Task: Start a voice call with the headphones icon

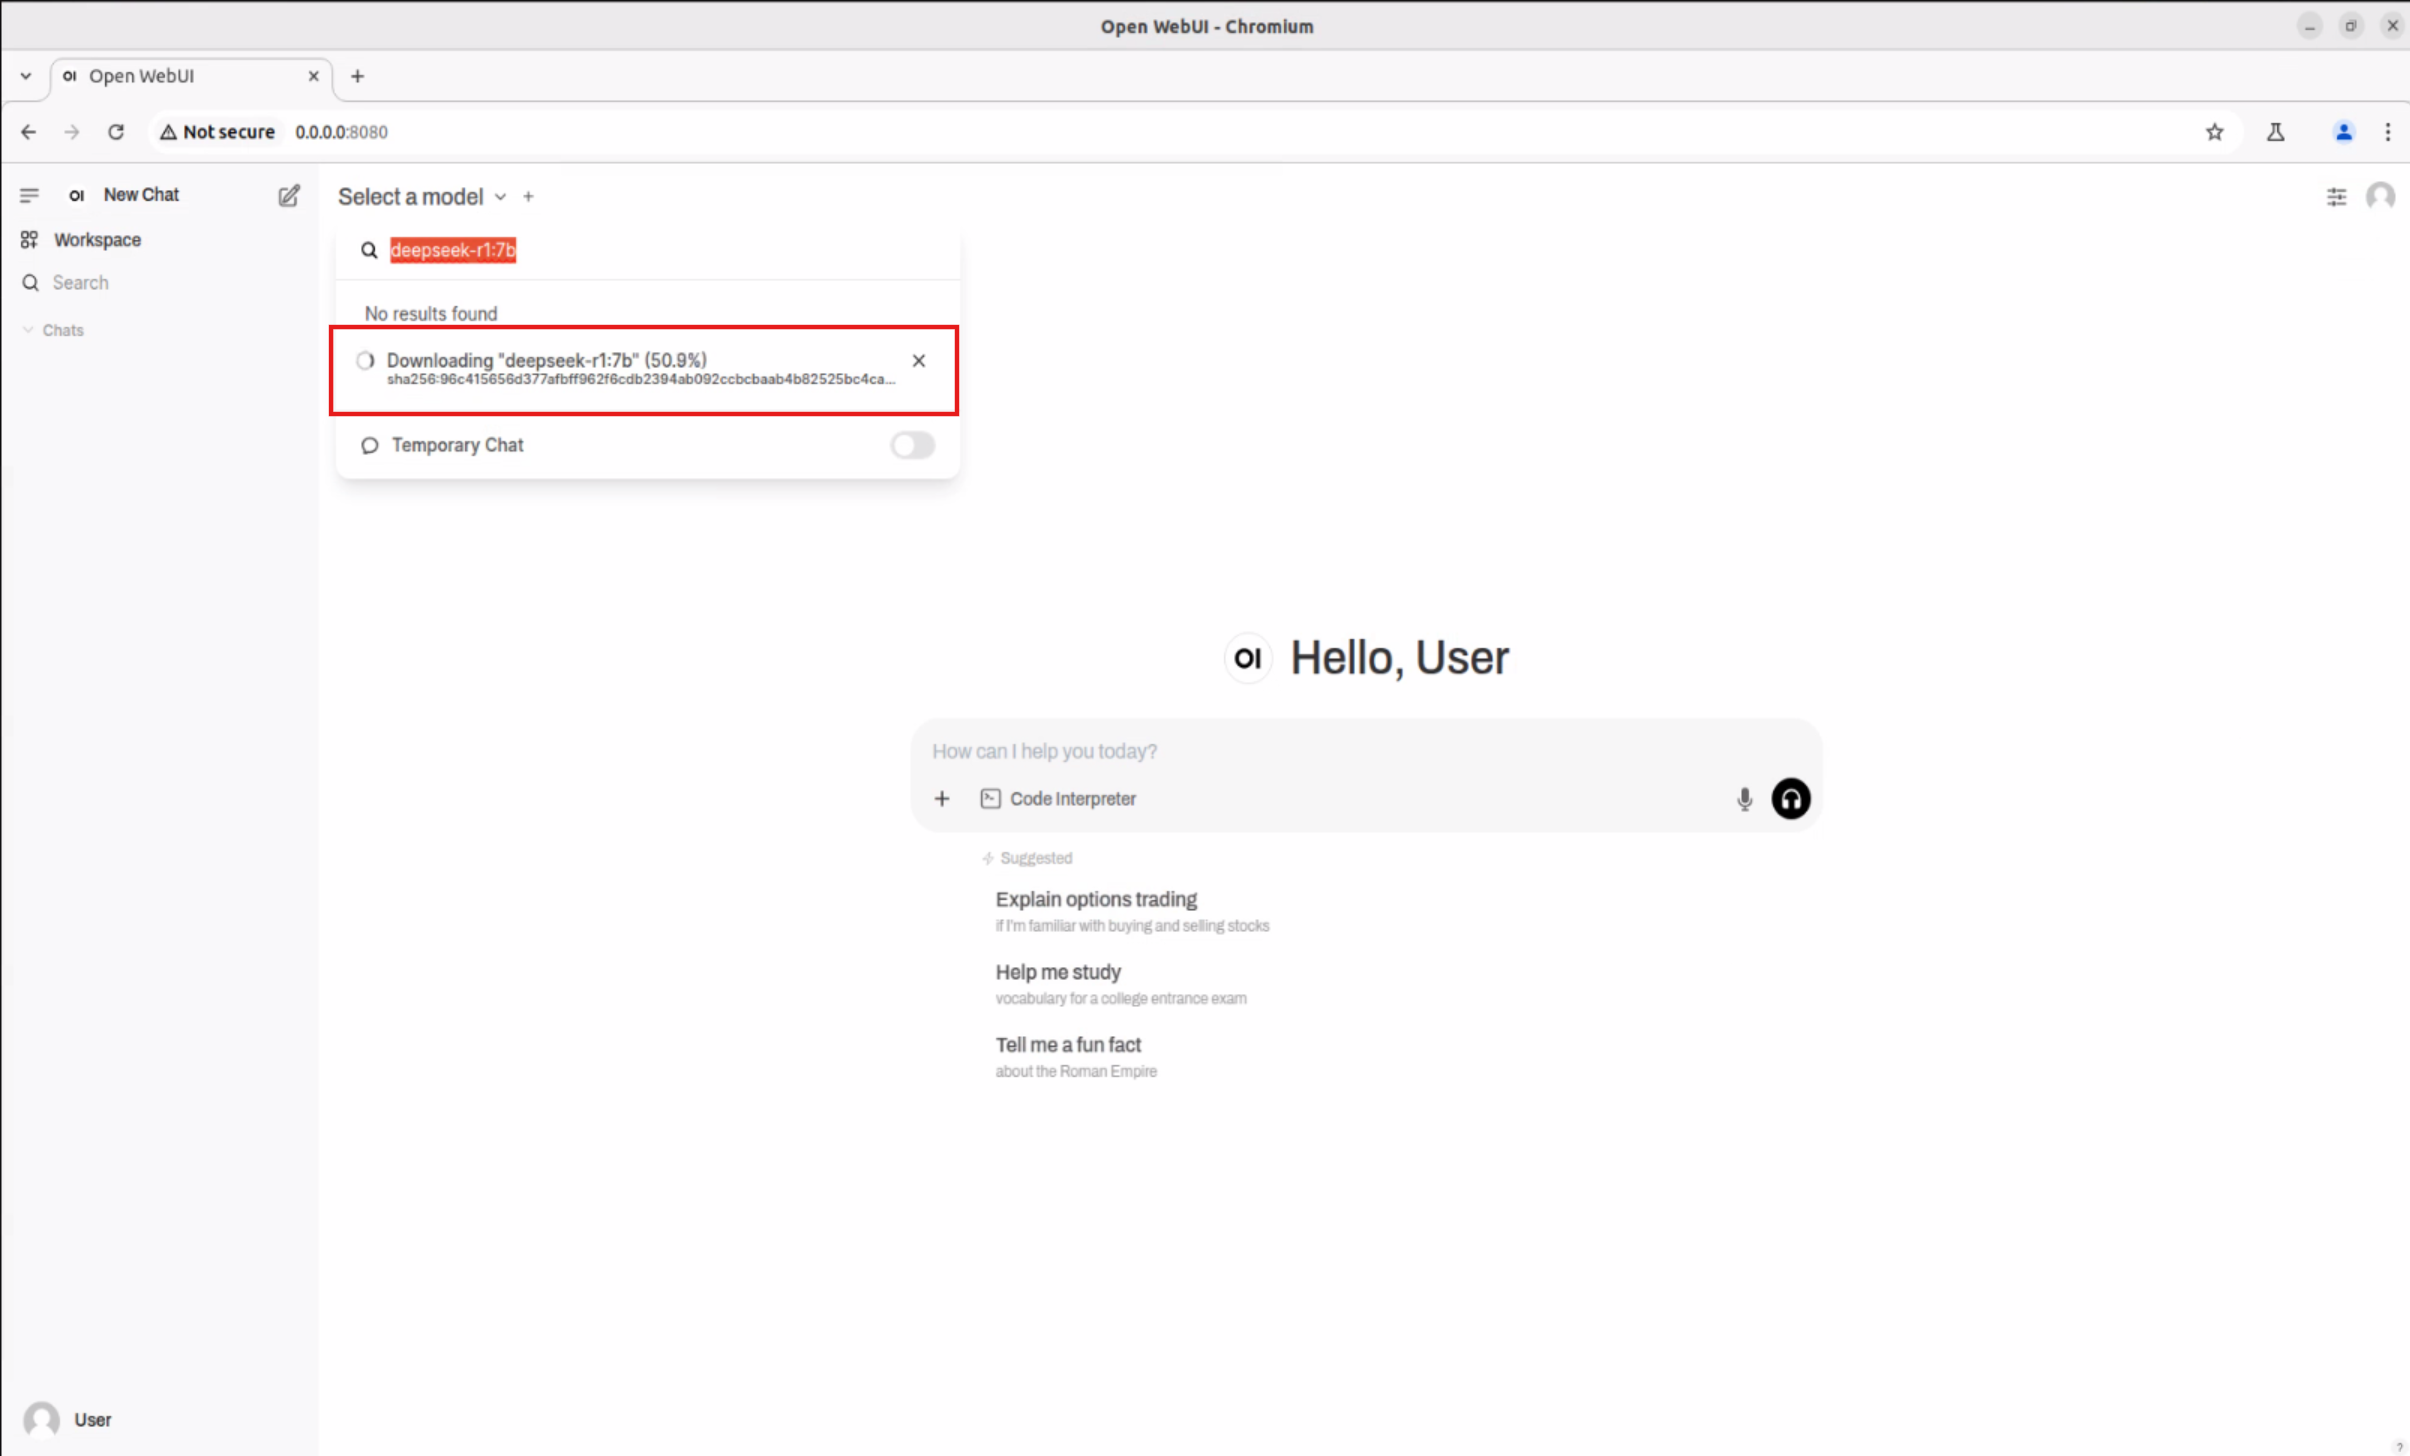Action: coord(1790,798)
